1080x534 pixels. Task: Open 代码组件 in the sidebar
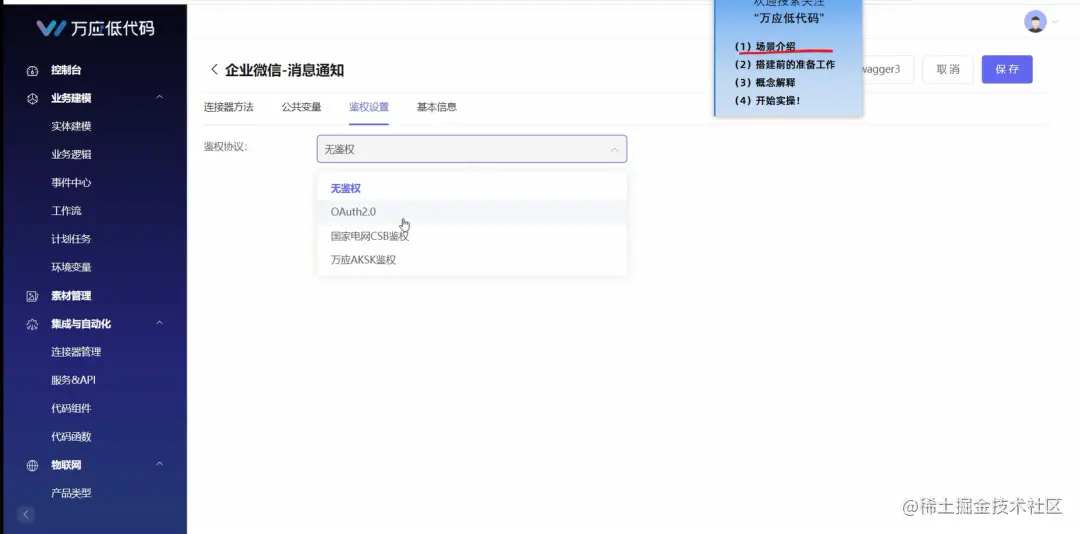(x=71, y=409)
